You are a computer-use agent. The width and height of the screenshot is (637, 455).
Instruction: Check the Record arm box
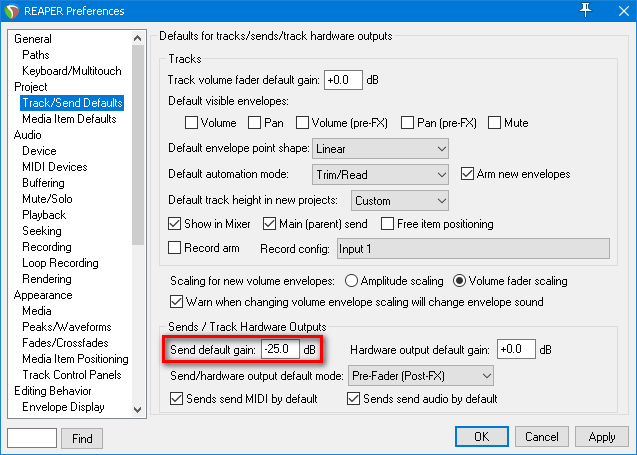175,248
